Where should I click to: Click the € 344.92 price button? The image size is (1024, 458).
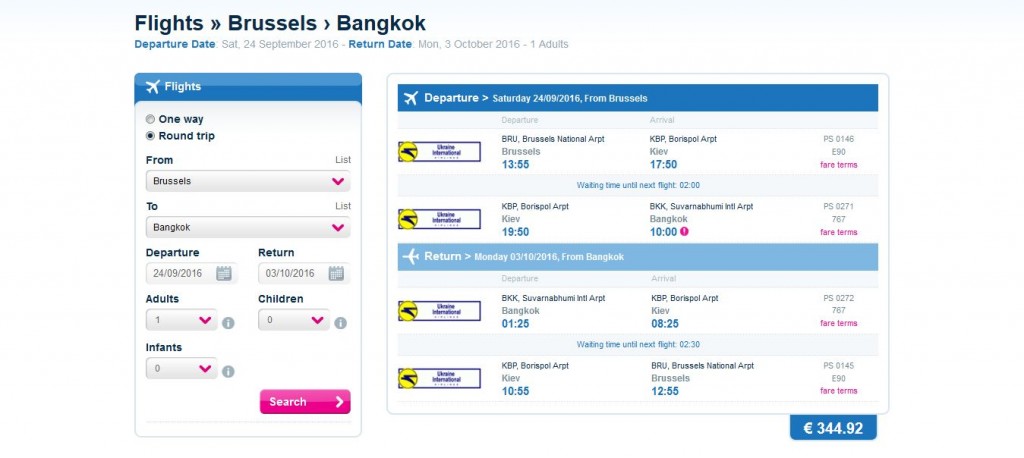coord(832,428)
